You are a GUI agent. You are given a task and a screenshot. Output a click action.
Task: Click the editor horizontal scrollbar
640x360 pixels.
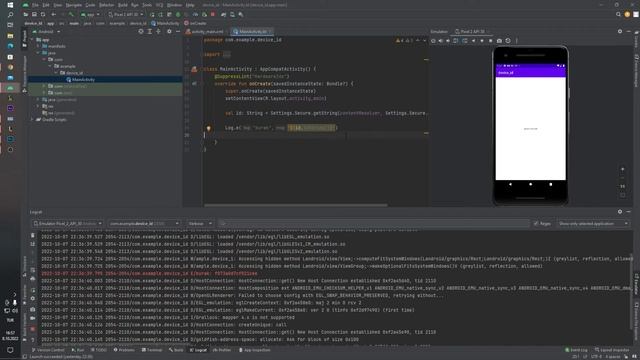pos(296,205)
